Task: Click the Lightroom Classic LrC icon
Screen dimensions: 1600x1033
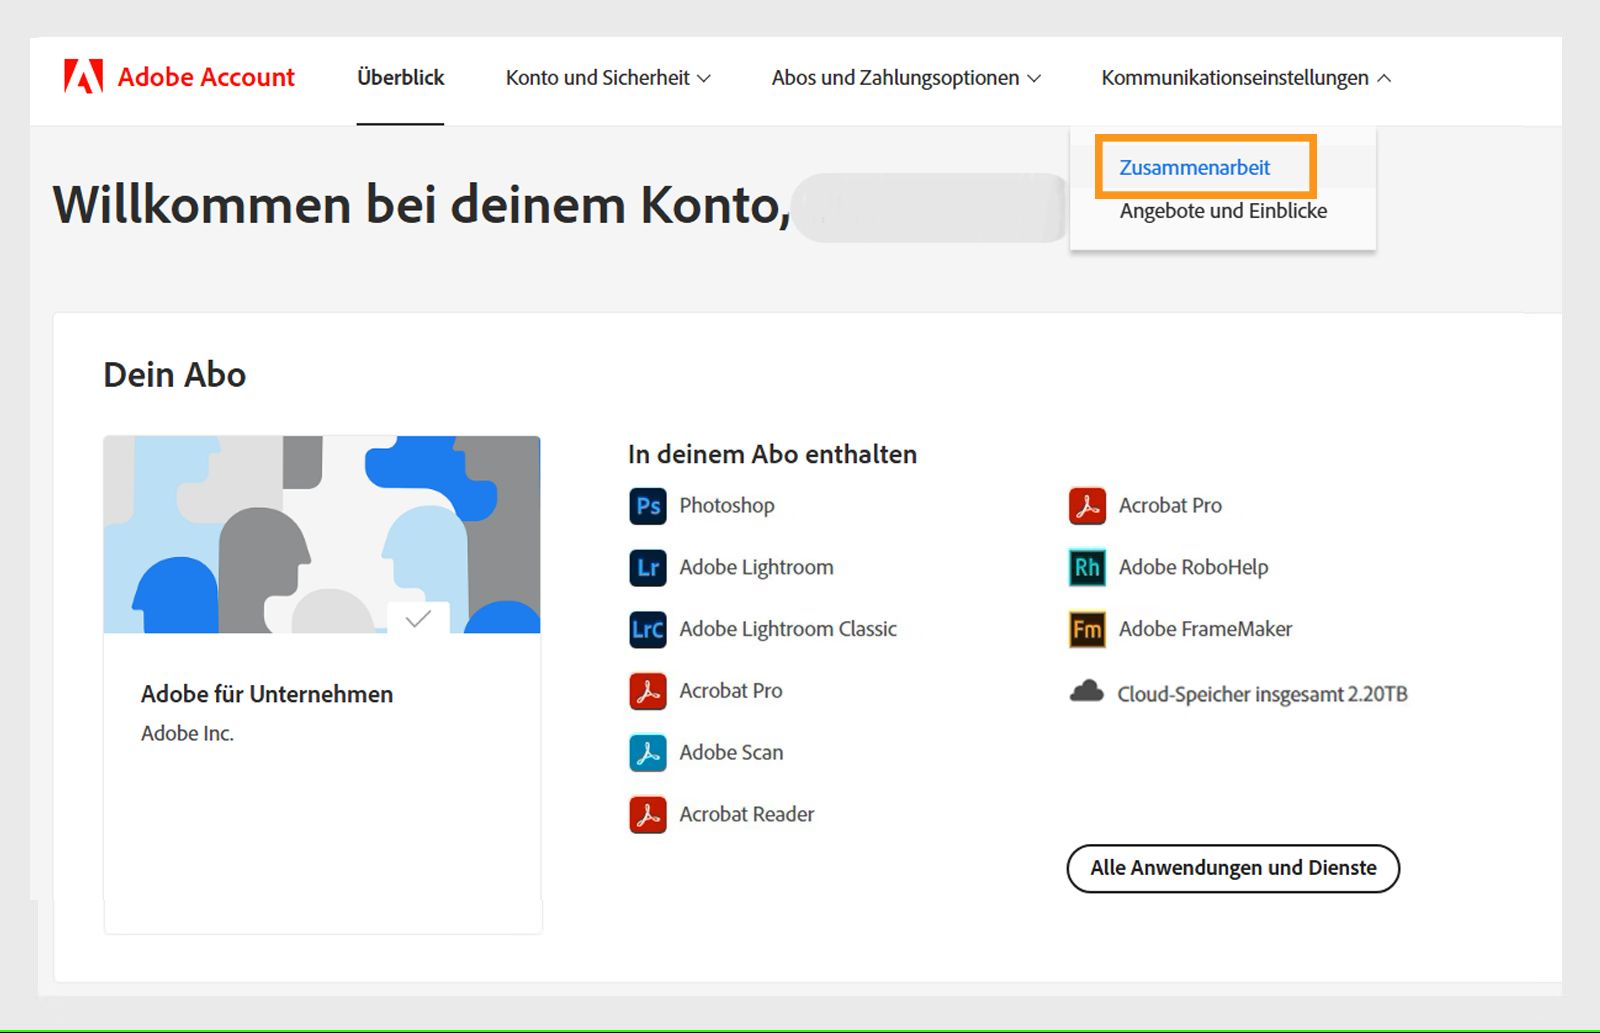Action: (x=648, y=629)
